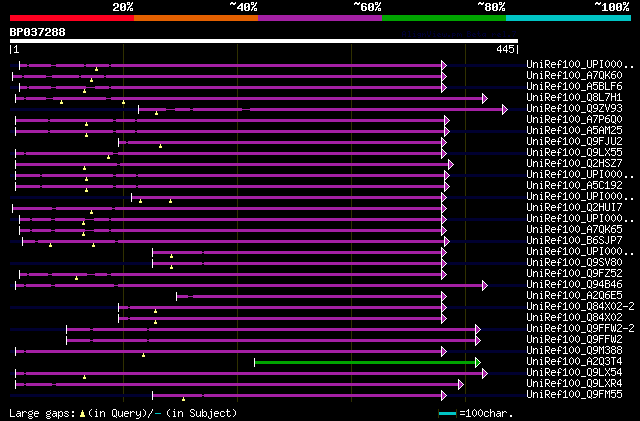Click the orange ~40% identity legend segment
The image size is (640, 421).
click(x=196, y=18)
